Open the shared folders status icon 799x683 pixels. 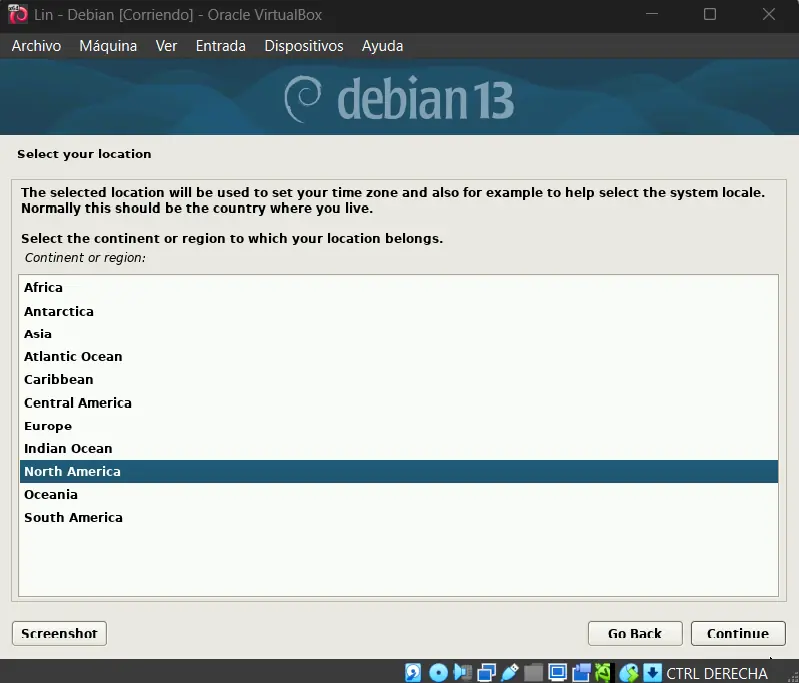coord(534,672)
